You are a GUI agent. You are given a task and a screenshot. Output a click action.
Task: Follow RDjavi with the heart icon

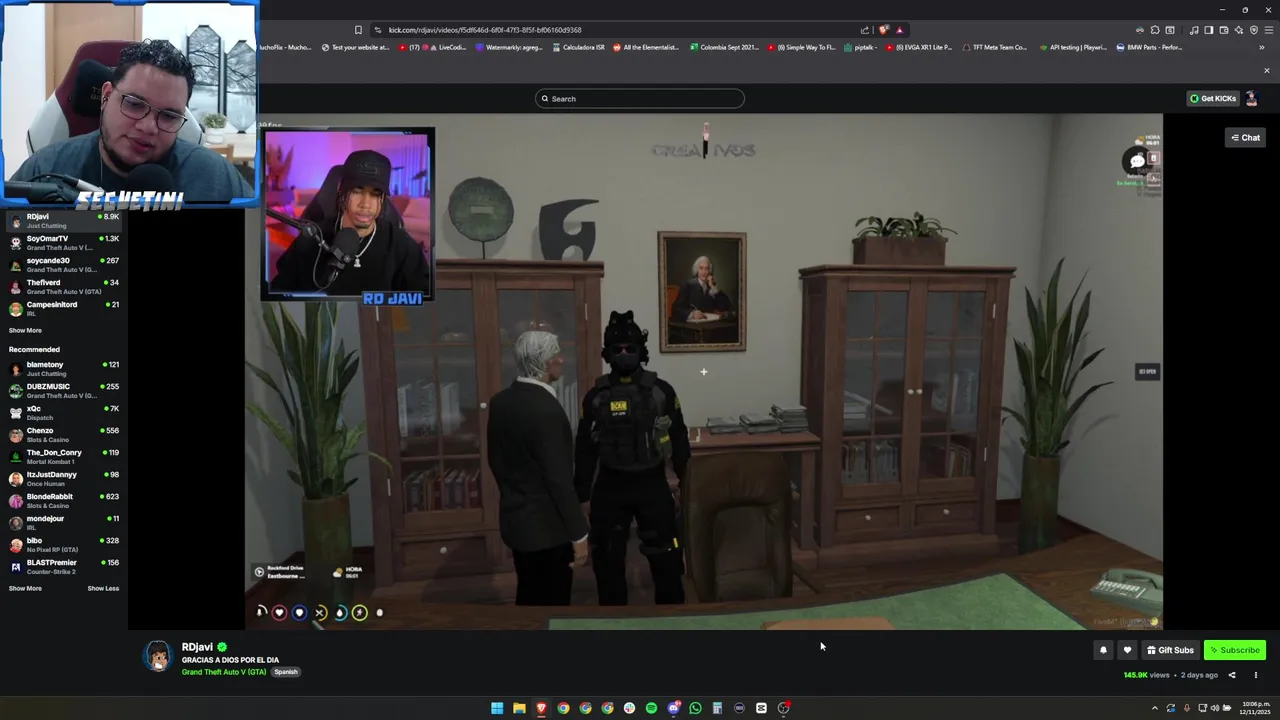click(1127, 650)
